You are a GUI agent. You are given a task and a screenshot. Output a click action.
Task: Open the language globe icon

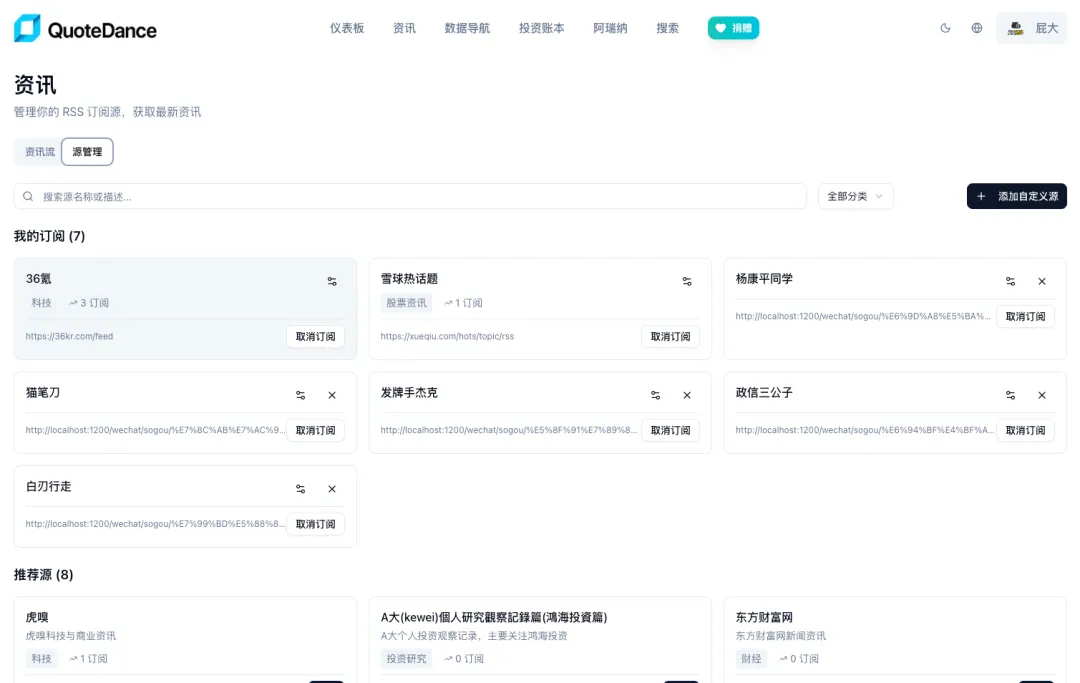click(x=977, y=28)
